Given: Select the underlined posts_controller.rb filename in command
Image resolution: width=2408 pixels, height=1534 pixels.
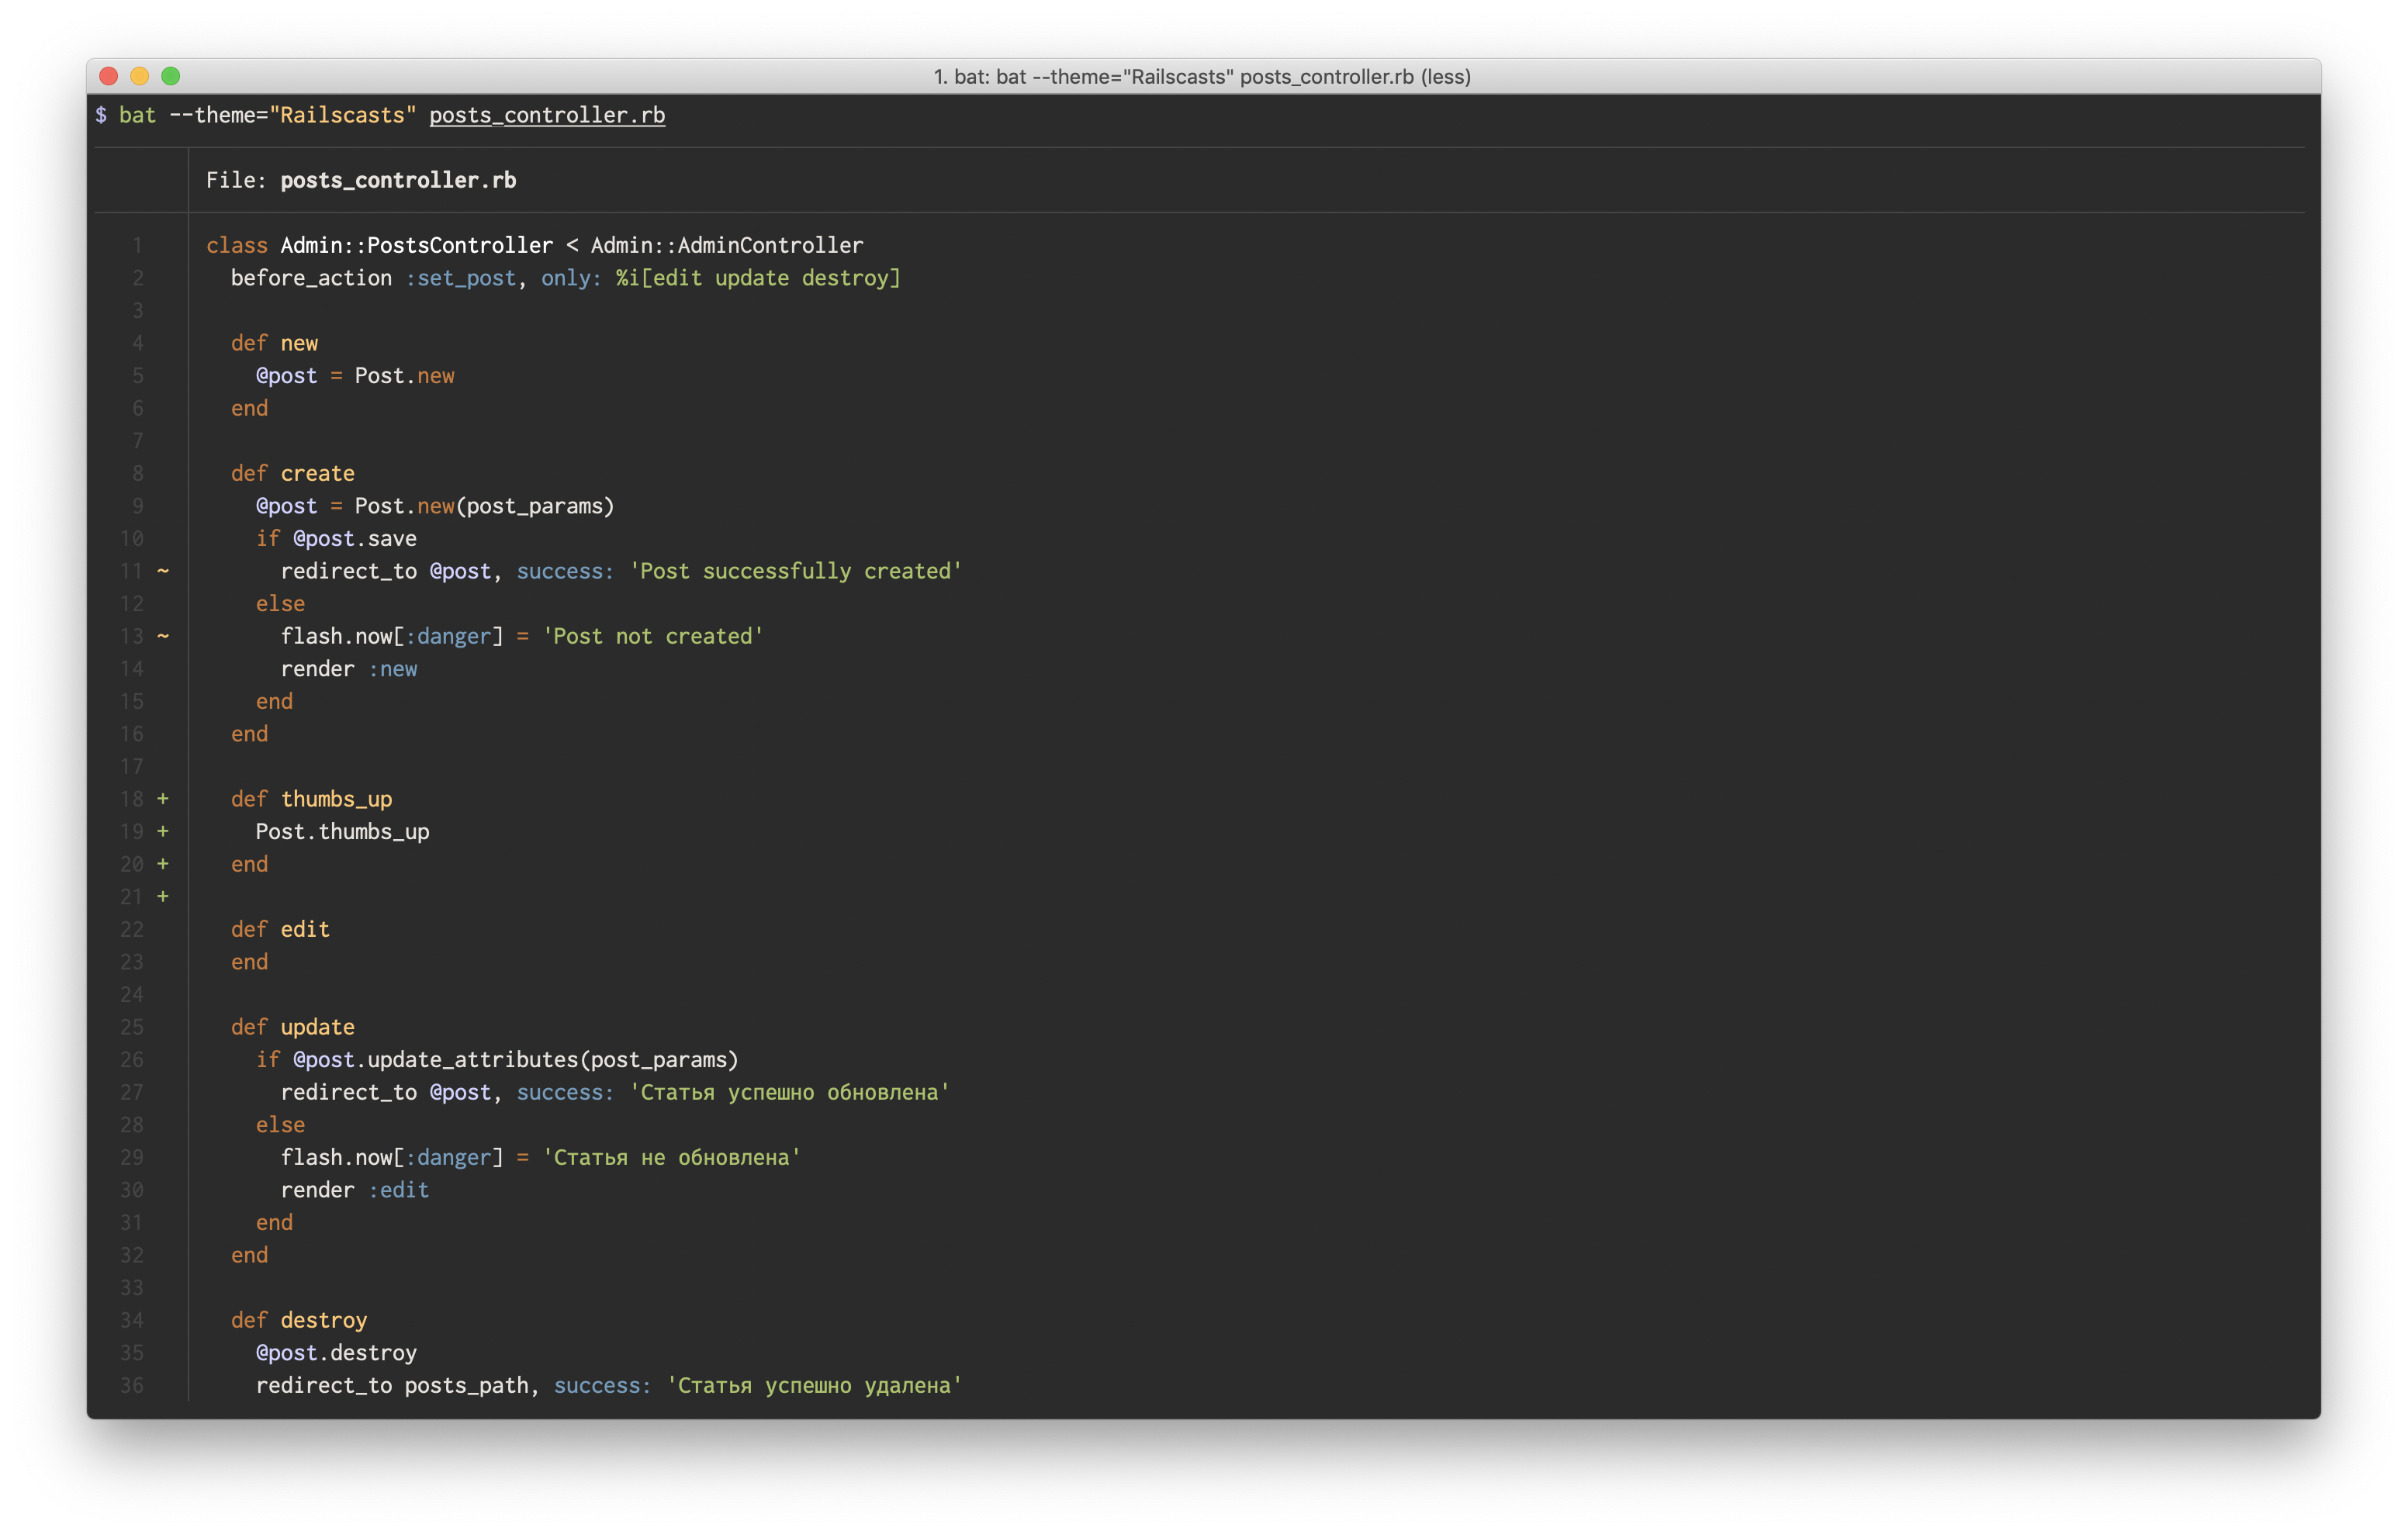Looking at the screenshot, I should tap(547, 115).
